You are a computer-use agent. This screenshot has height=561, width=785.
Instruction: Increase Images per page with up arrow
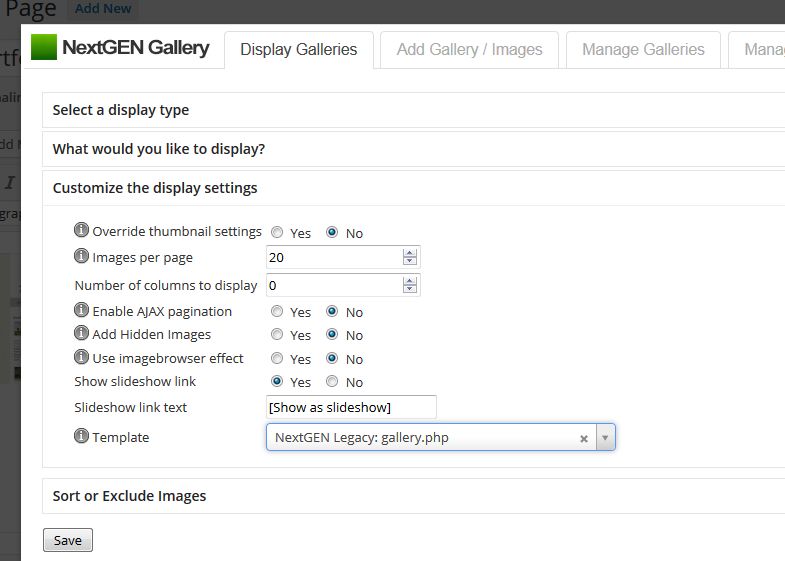(410, 253)
